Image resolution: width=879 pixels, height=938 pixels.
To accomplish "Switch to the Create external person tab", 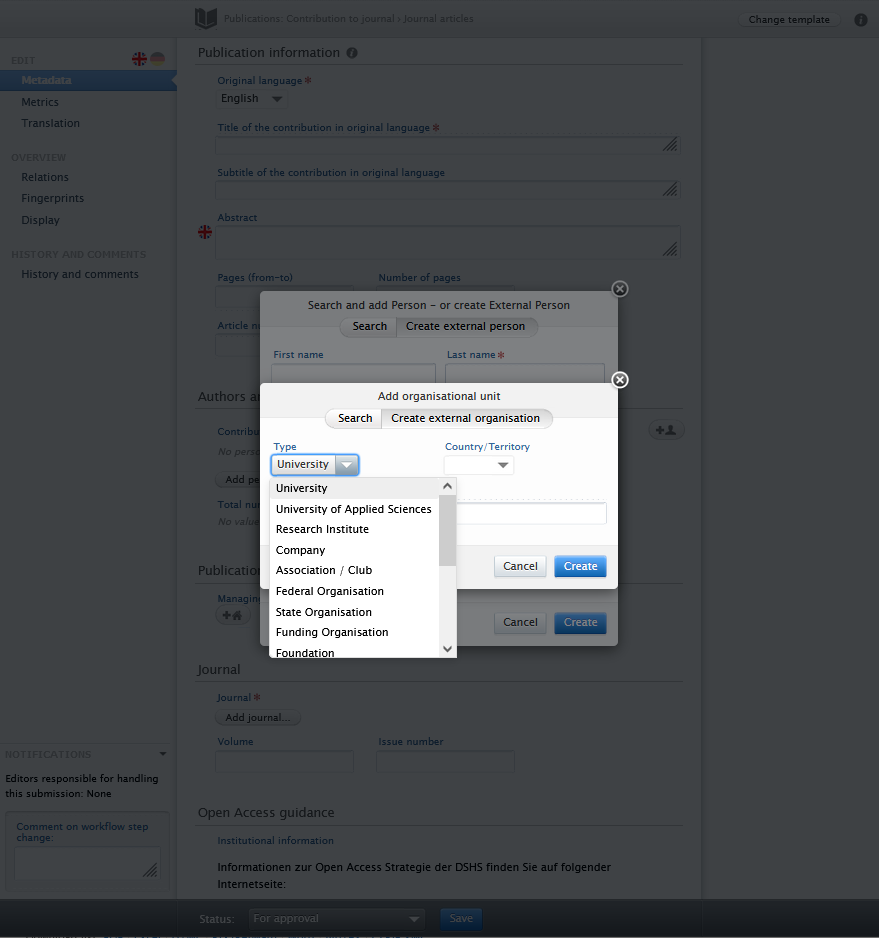I will coord(466,326).
